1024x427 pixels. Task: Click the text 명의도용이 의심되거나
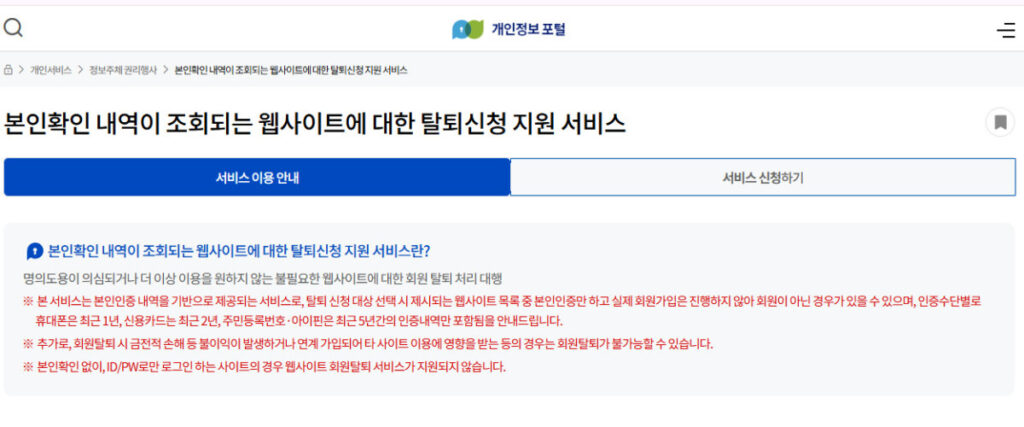click(x=79, y=279)
